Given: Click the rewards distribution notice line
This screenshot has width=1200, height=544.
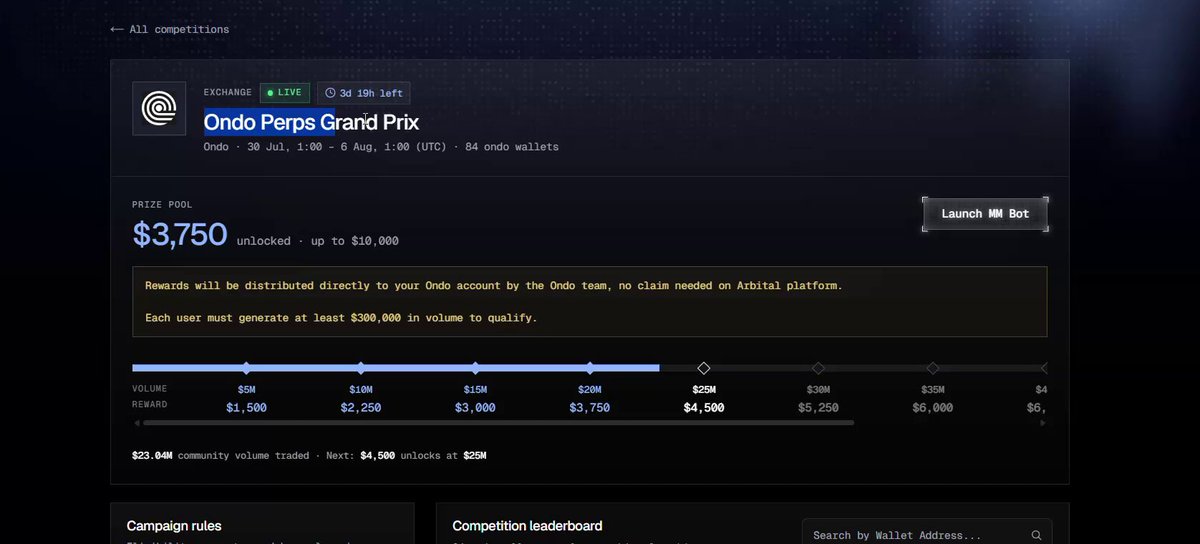Looking at the screenshot, I should point(494,286).
